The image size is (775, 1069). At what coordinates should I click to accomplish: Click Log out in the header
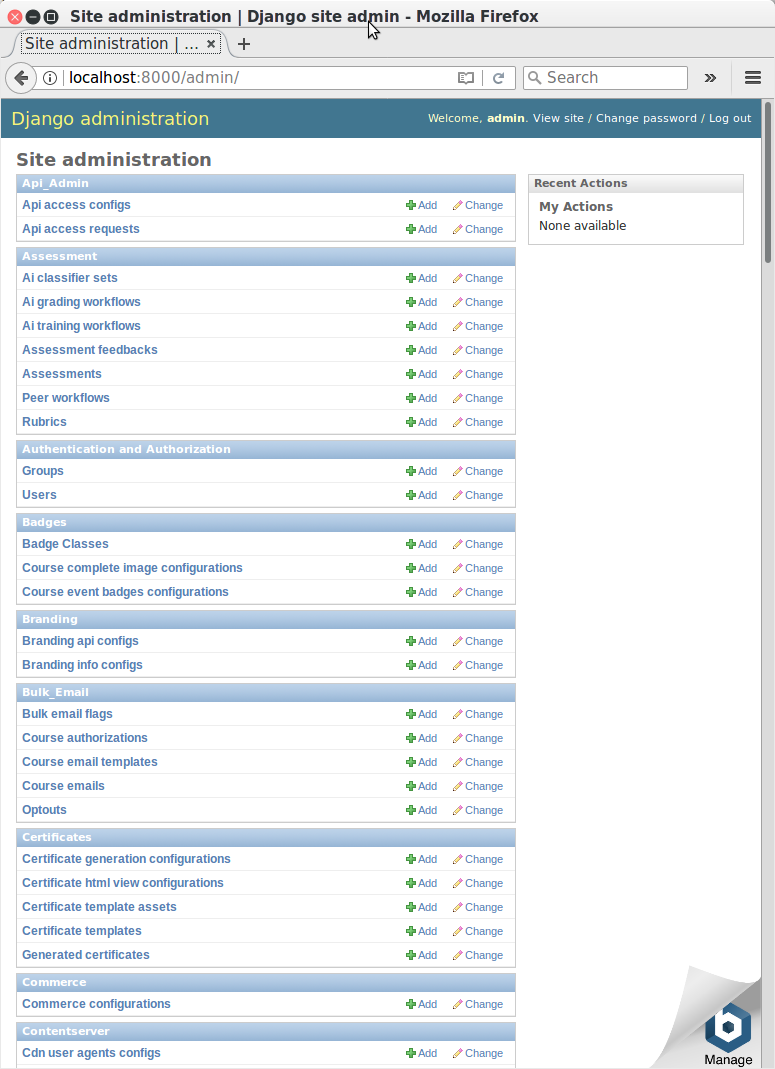click(x=730, y=118)
